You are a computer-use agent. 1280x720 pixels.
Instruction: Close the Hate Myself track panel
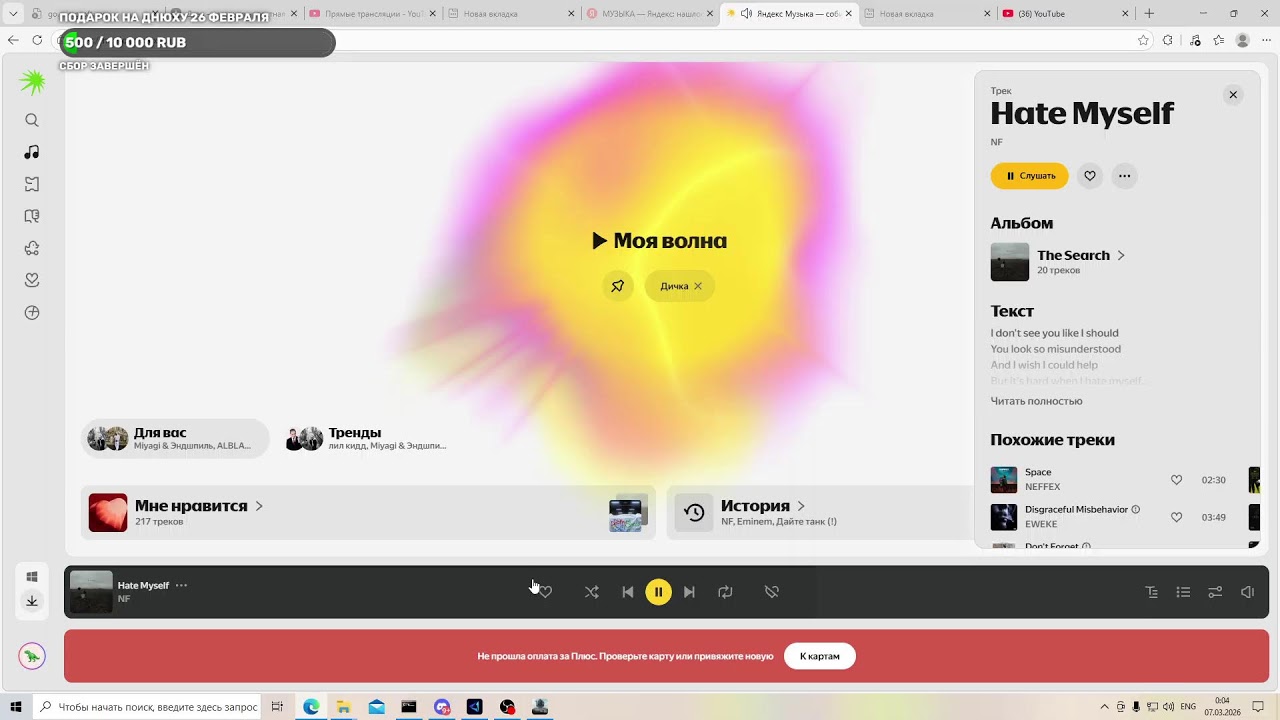coord(1233,95)
